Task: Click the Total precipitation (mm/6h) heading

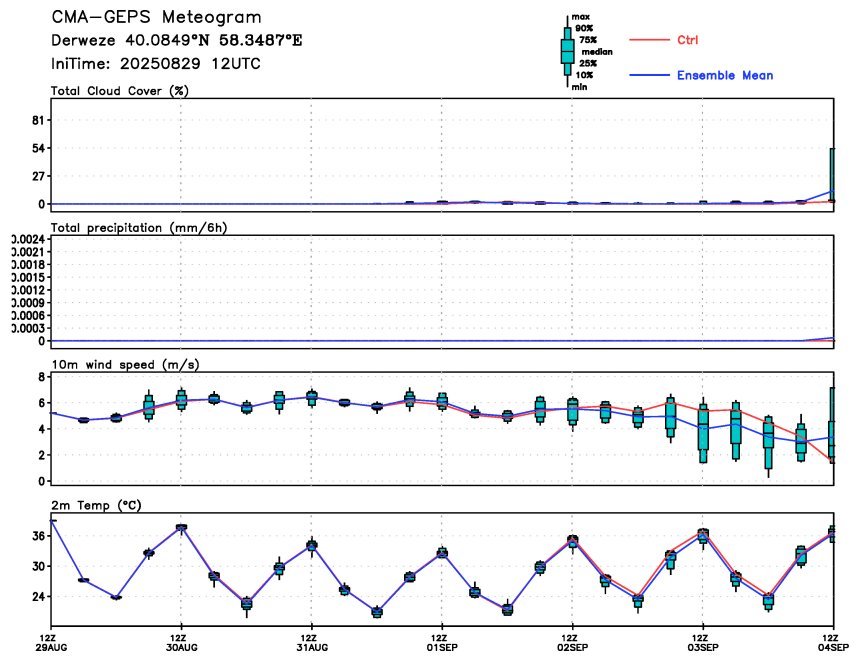Action: [x=139, y=228]
